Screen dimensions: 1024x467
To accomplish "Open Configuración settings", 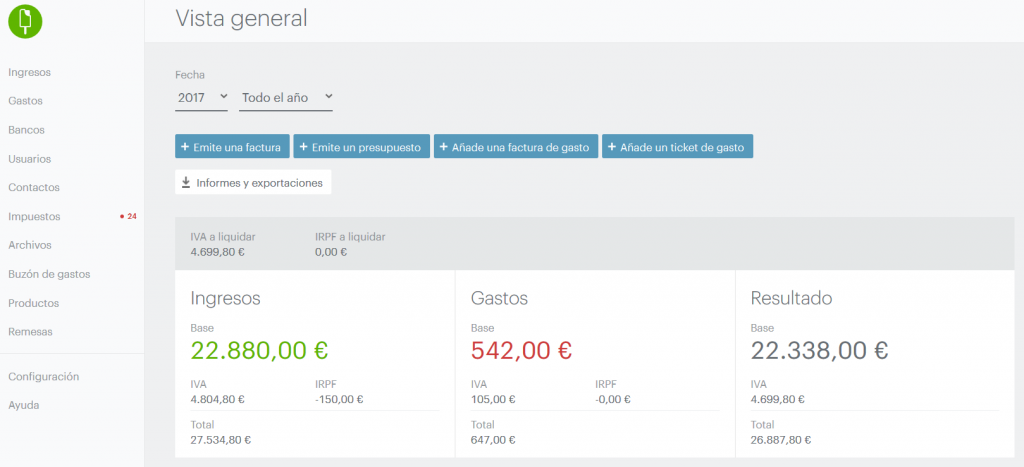I will coord(43,377).
